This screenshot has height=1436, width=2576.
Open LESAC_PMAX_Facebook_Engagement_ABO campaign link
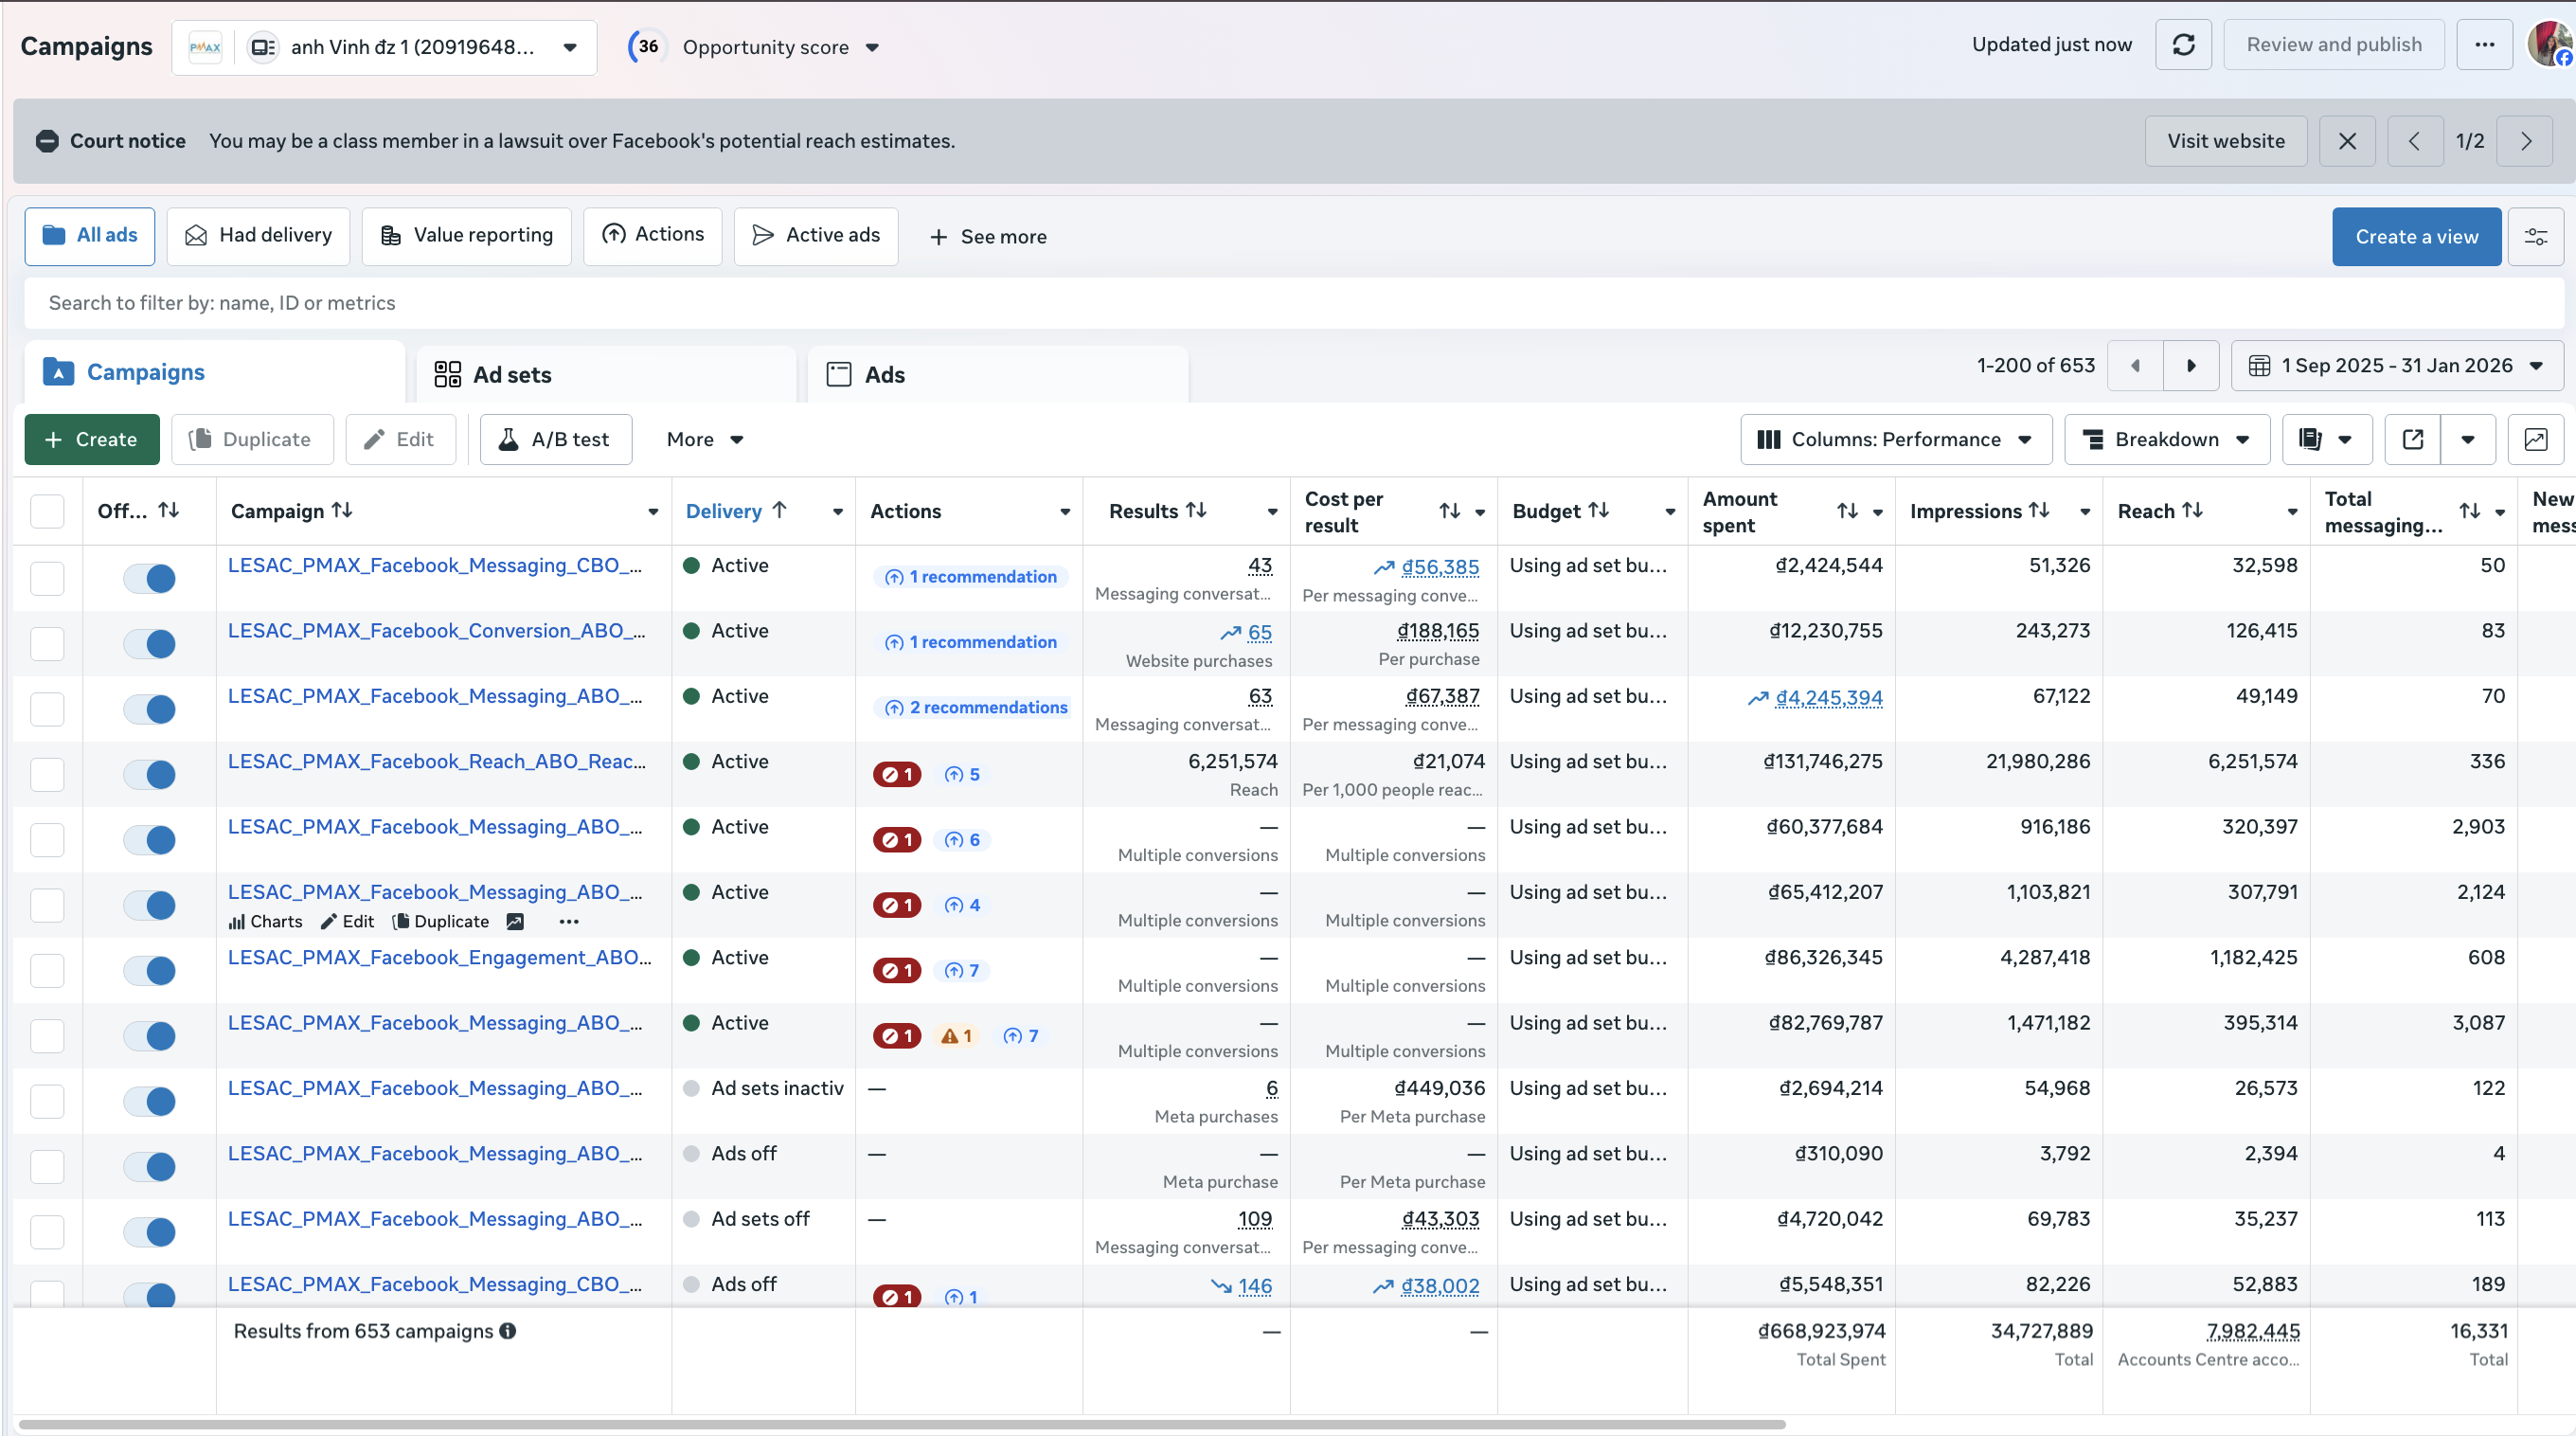pyautogui.click(x=439, y=958)
